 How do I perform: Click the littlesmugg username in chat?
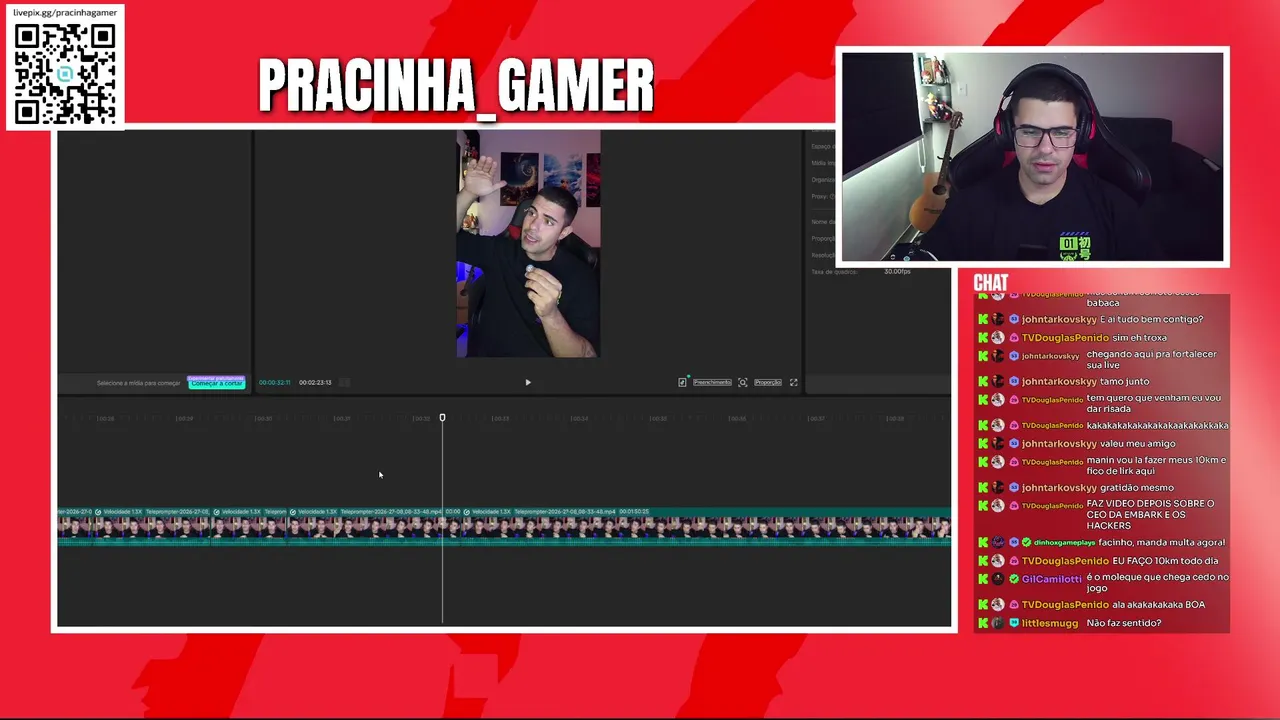[1050, 623]
